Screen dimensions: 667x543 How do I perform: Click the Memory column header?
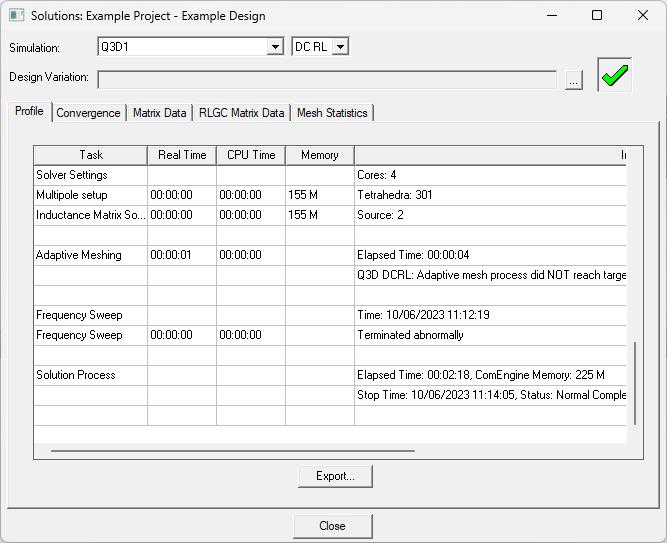click(319, 155)
